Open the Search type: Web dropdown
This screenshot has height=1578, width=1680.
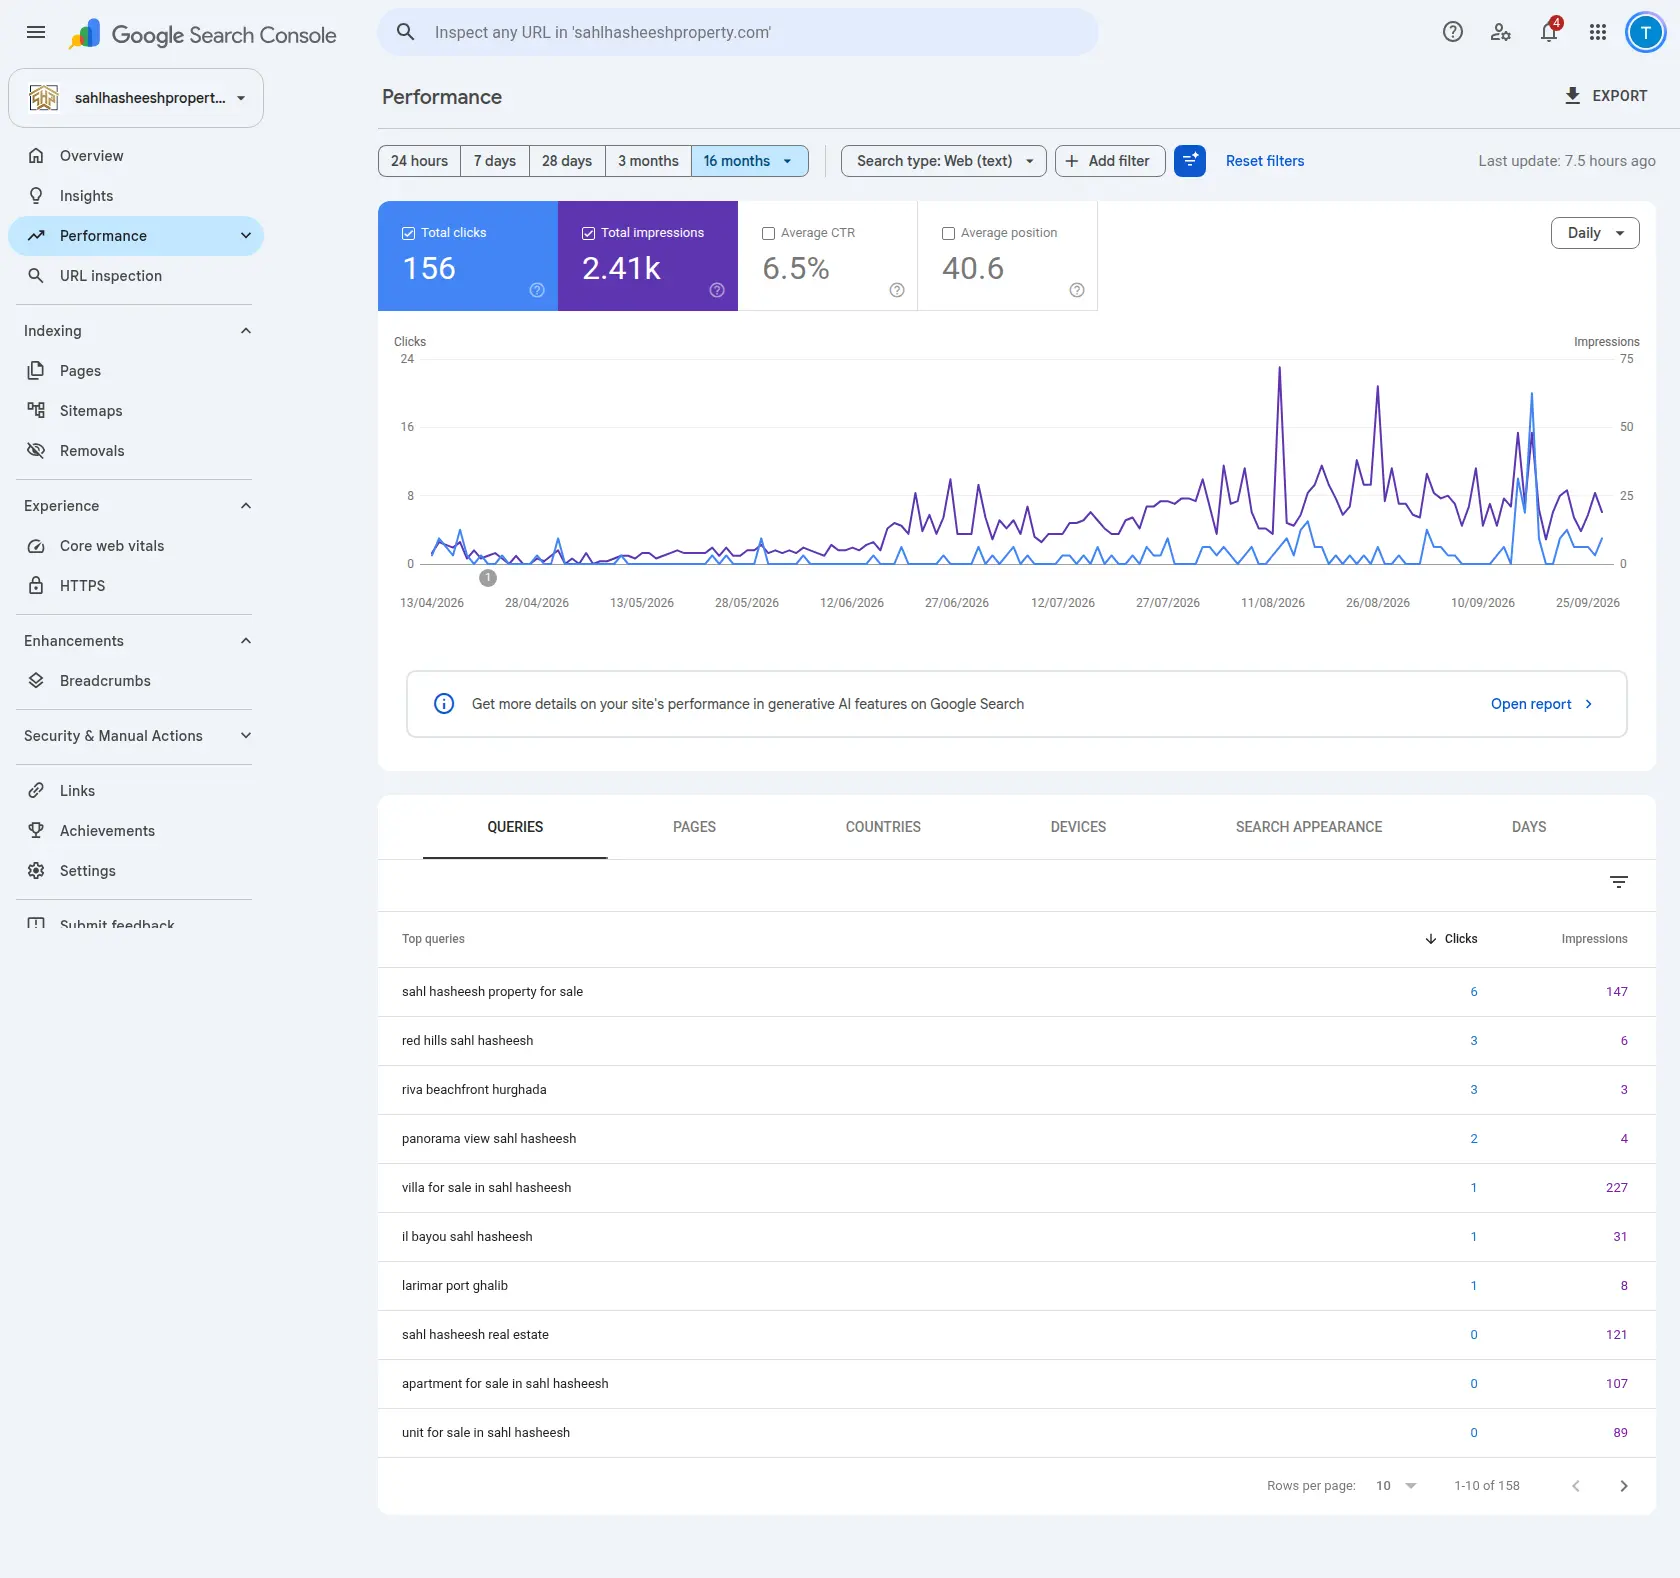tap(943, 161)
